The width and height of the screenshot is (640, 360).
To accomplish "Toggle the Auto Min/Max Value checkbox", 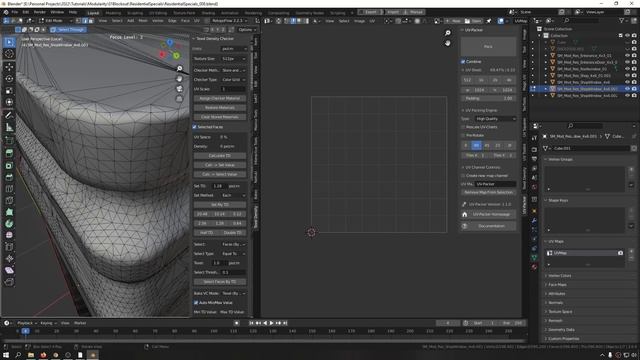I will [x=196, y=302].
